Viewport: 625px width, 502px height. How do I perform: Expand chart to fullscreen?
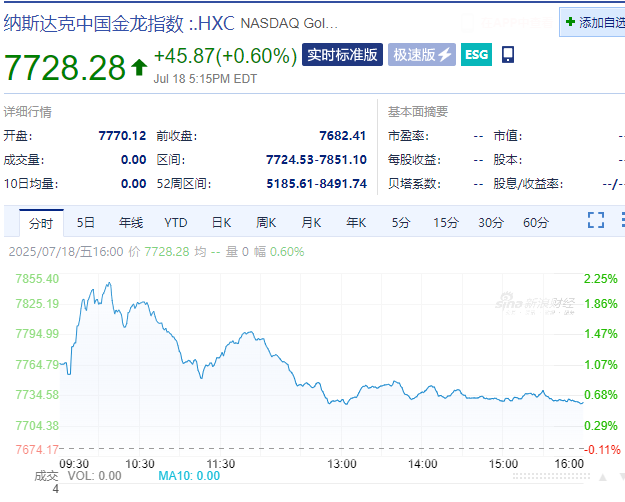[596, 220]
